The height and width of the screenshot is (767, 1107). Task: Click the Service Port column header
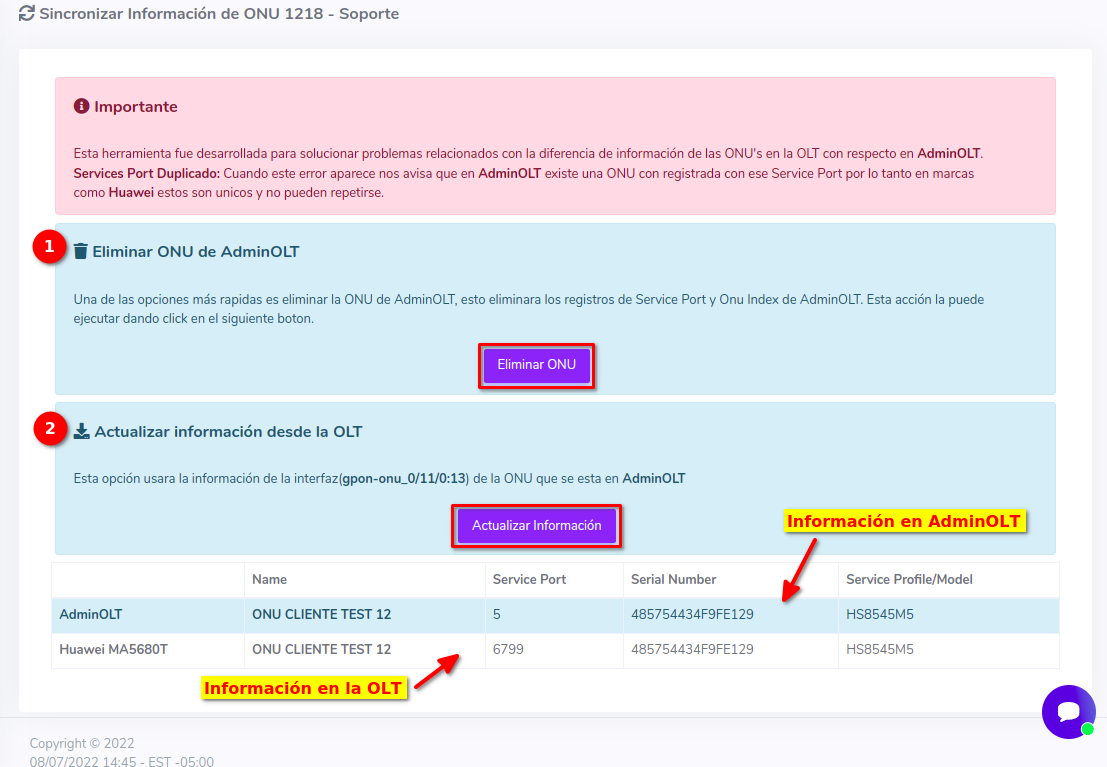pos(529,579)
